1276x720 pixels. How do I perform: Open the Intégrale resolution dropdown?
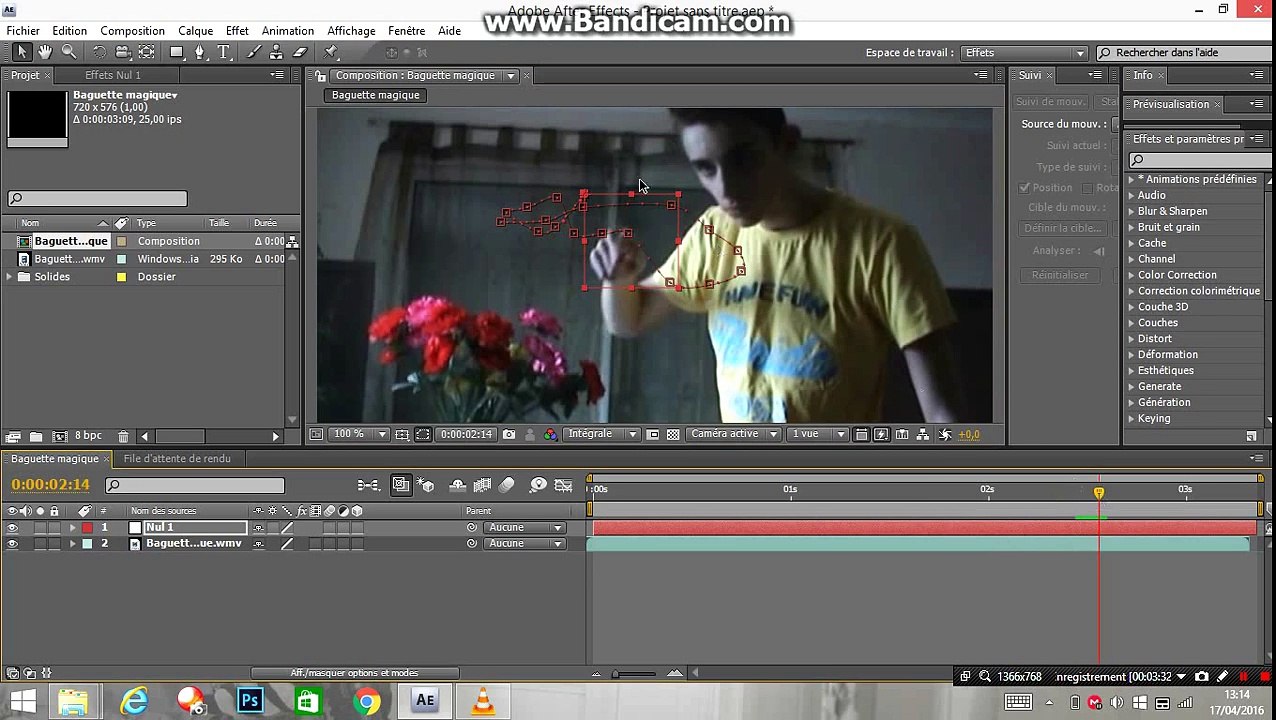(x=601, y=434)
